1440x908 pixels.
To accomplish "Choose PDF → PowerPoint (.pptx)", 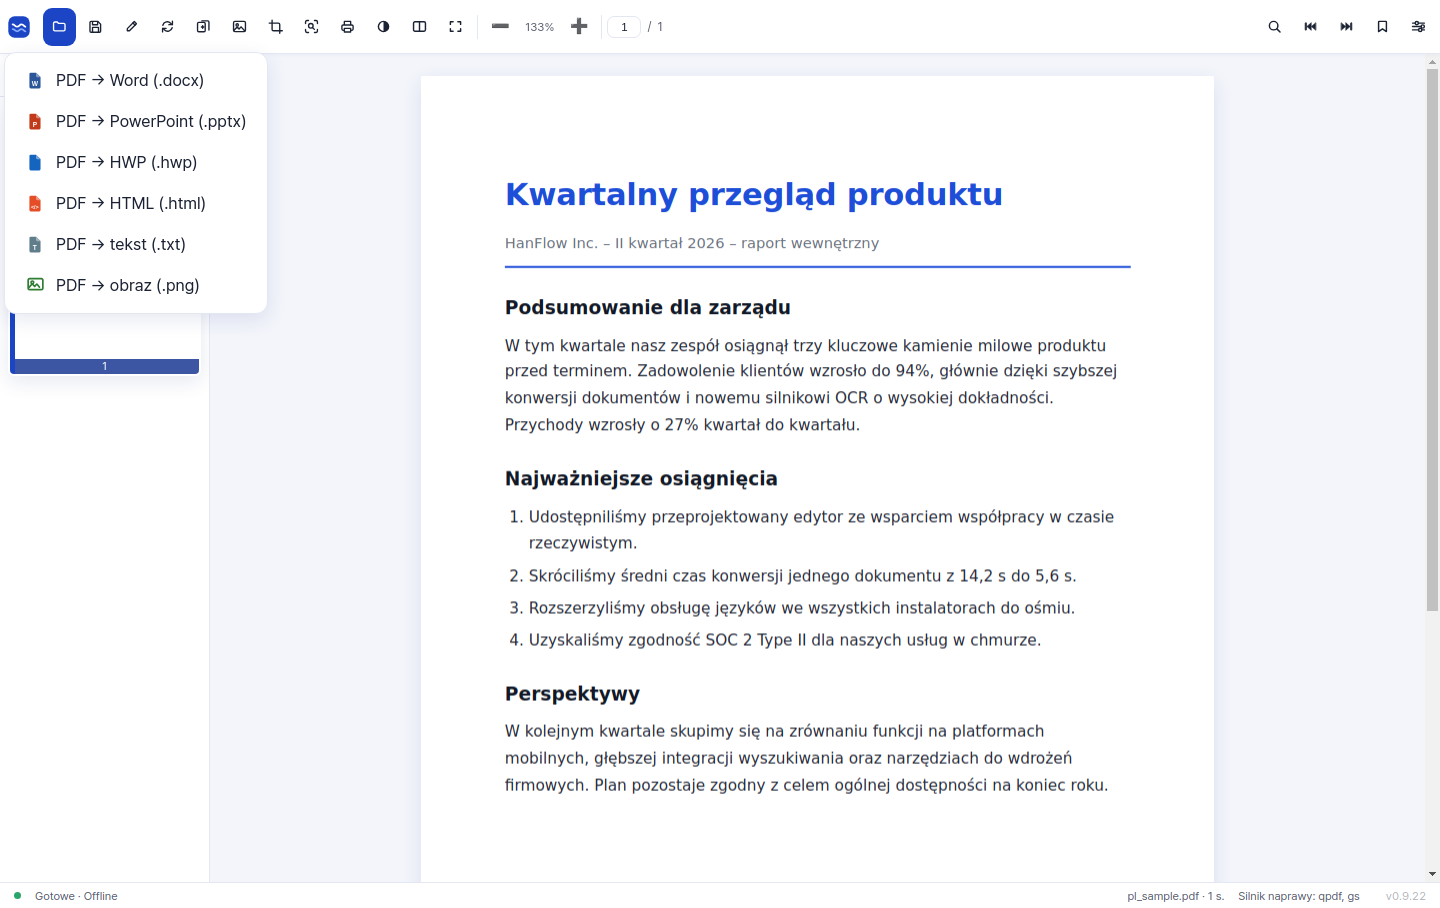I will click(136, 121).
